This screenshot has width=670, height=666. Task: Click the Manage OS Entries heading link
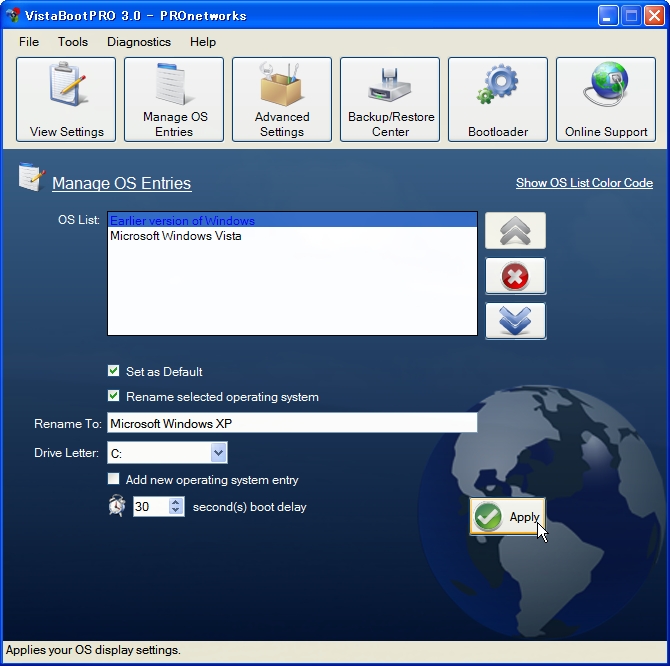pos(121,183)
